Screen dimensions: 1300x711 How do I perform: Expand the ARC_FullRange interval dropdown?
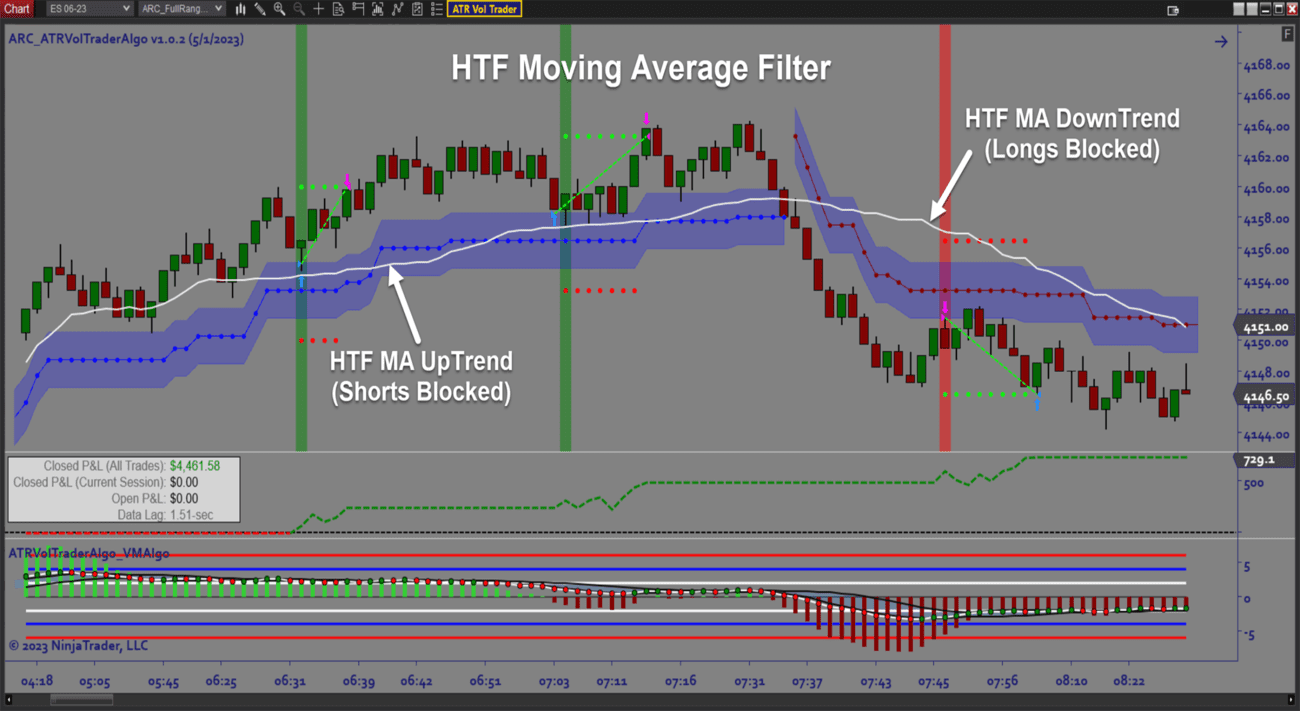181,9
